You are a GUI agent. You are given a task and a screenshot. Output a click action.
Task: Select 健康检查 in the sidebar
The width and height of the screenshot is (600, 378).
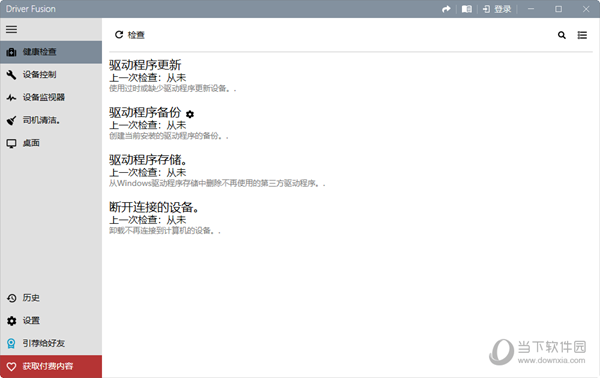tap(51, 52)
